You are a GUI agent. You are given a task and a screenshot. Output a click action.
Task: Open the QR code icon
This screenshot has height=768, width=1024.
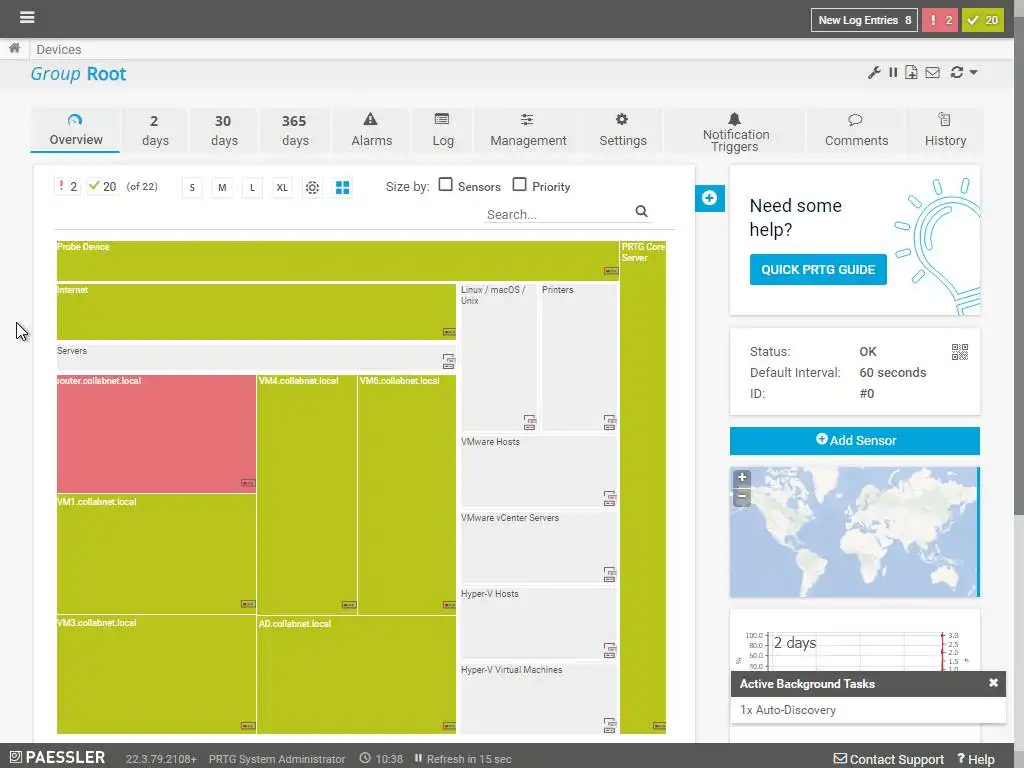[x=959, y=352]
